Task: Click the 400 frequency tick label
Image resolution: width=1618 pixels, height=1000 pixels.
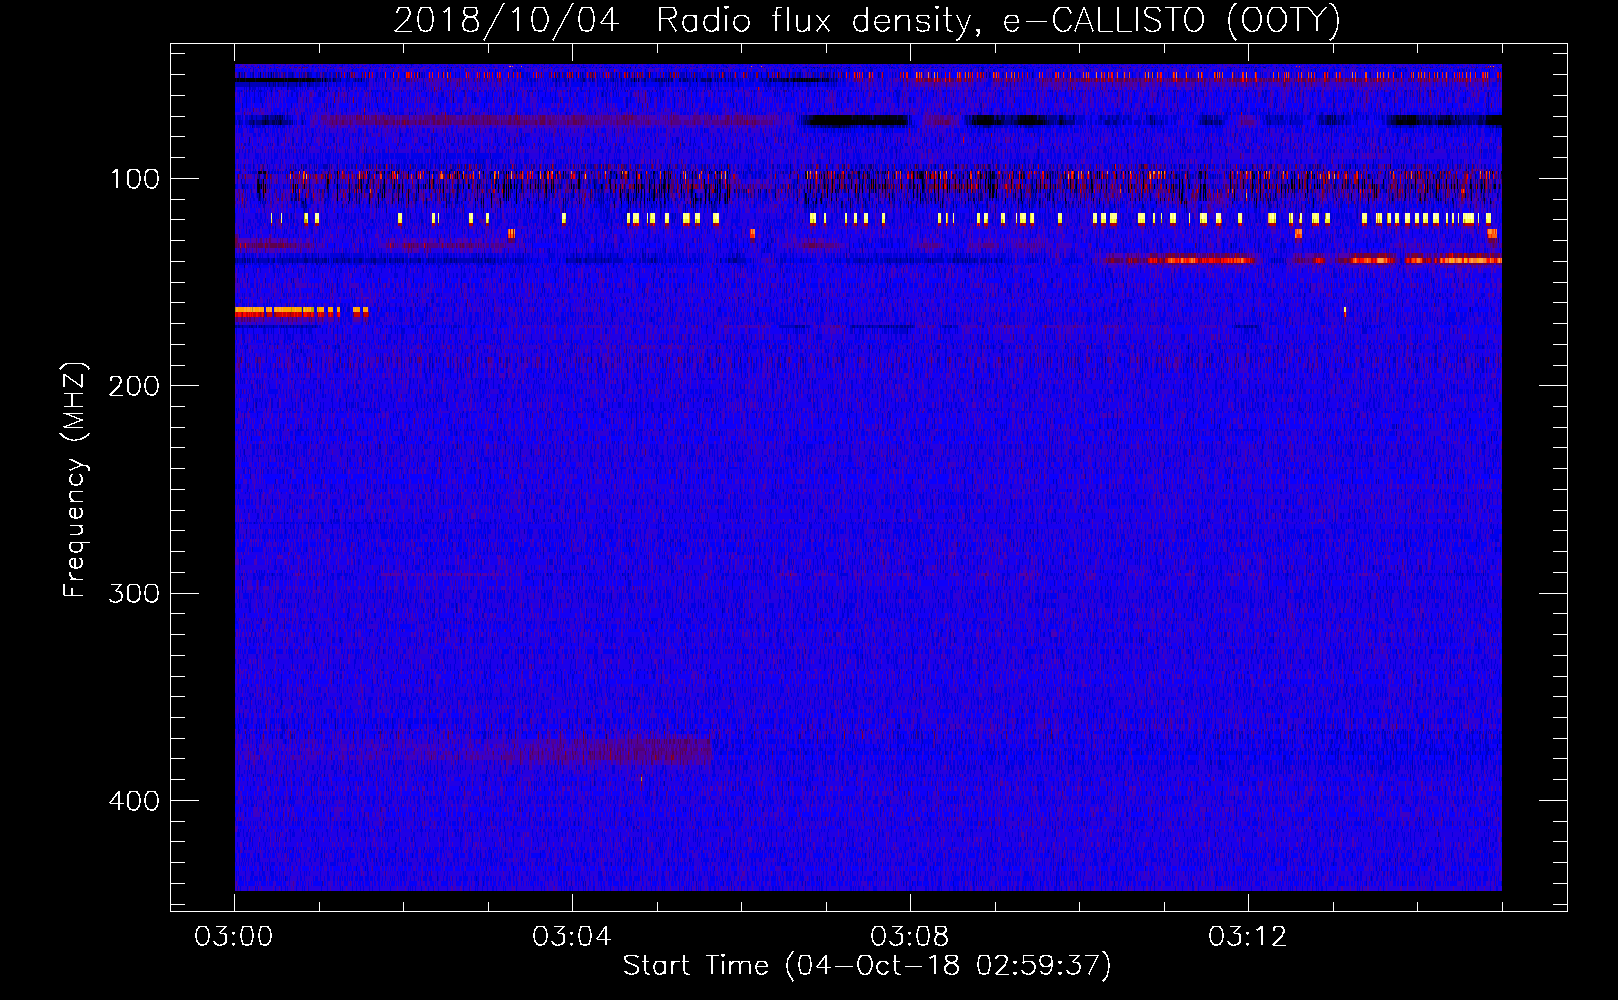Action: click(134, 801)
